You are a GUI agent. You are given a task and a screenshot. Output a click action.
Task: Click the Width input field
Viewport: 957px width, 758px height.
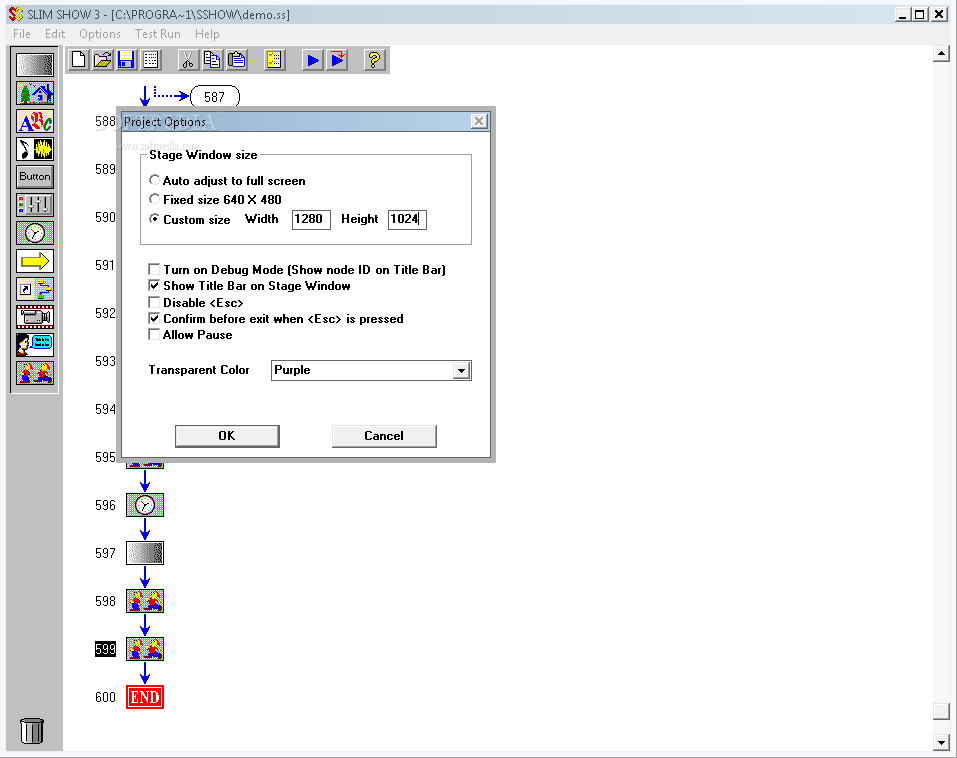311,219
